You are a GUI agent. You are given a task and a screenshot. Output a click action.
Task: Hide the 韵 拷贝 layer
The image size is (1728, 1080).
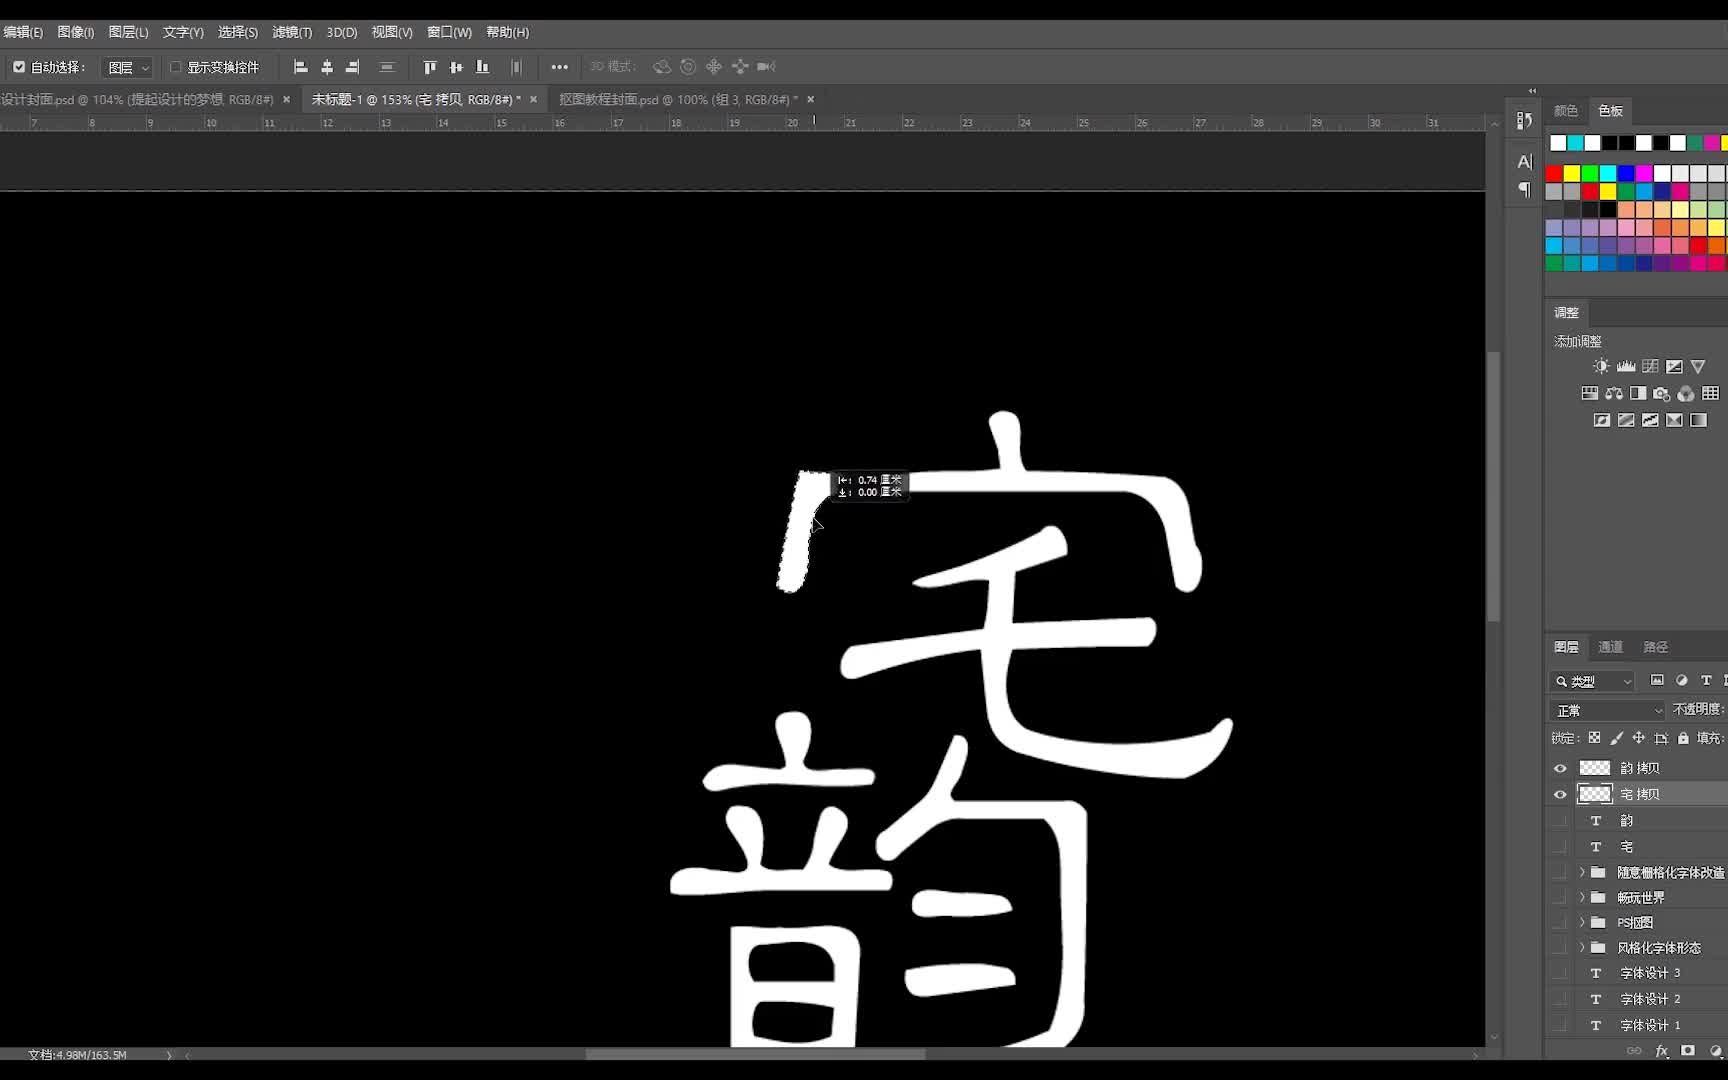coord(1560,768)
